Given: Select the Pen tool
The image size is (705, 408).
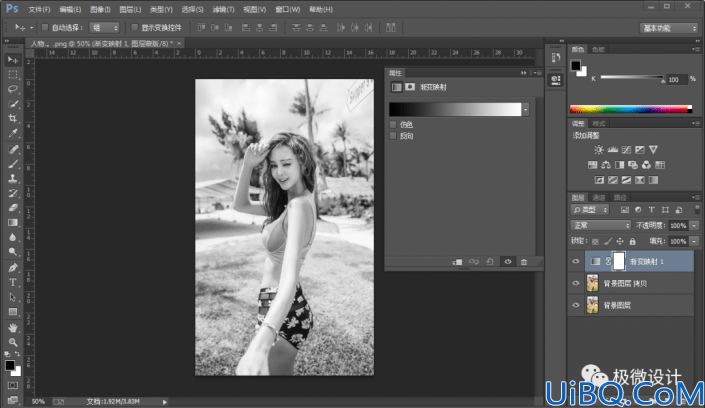Looking at the screenshot, I should [x=13, y=268].
